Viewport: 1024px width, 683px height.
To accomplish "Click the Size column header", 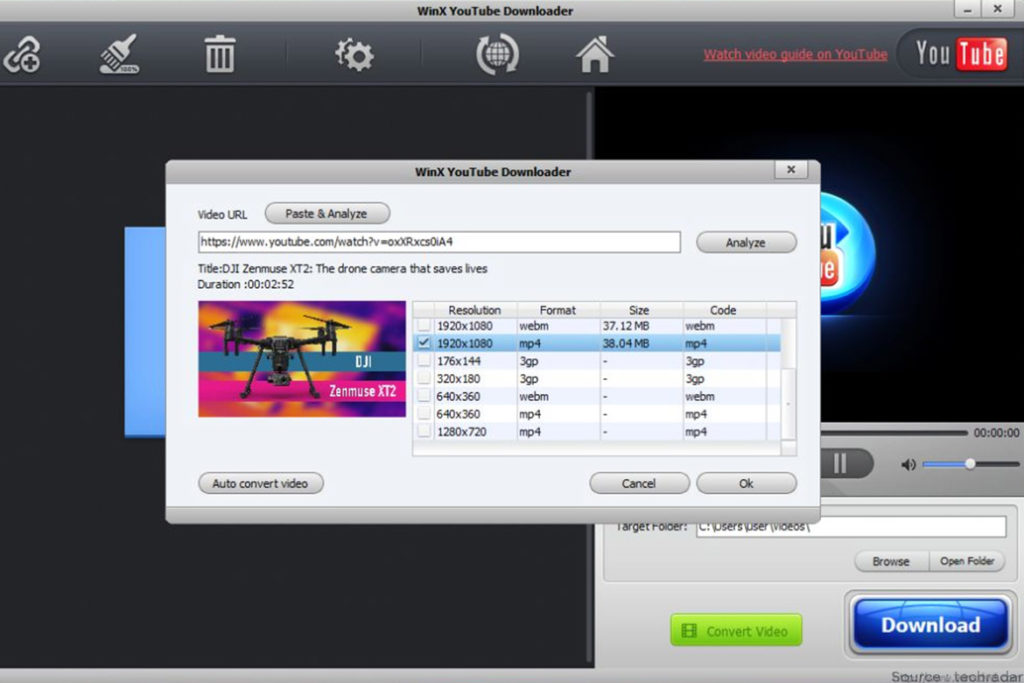I will [x=639, y=310].
